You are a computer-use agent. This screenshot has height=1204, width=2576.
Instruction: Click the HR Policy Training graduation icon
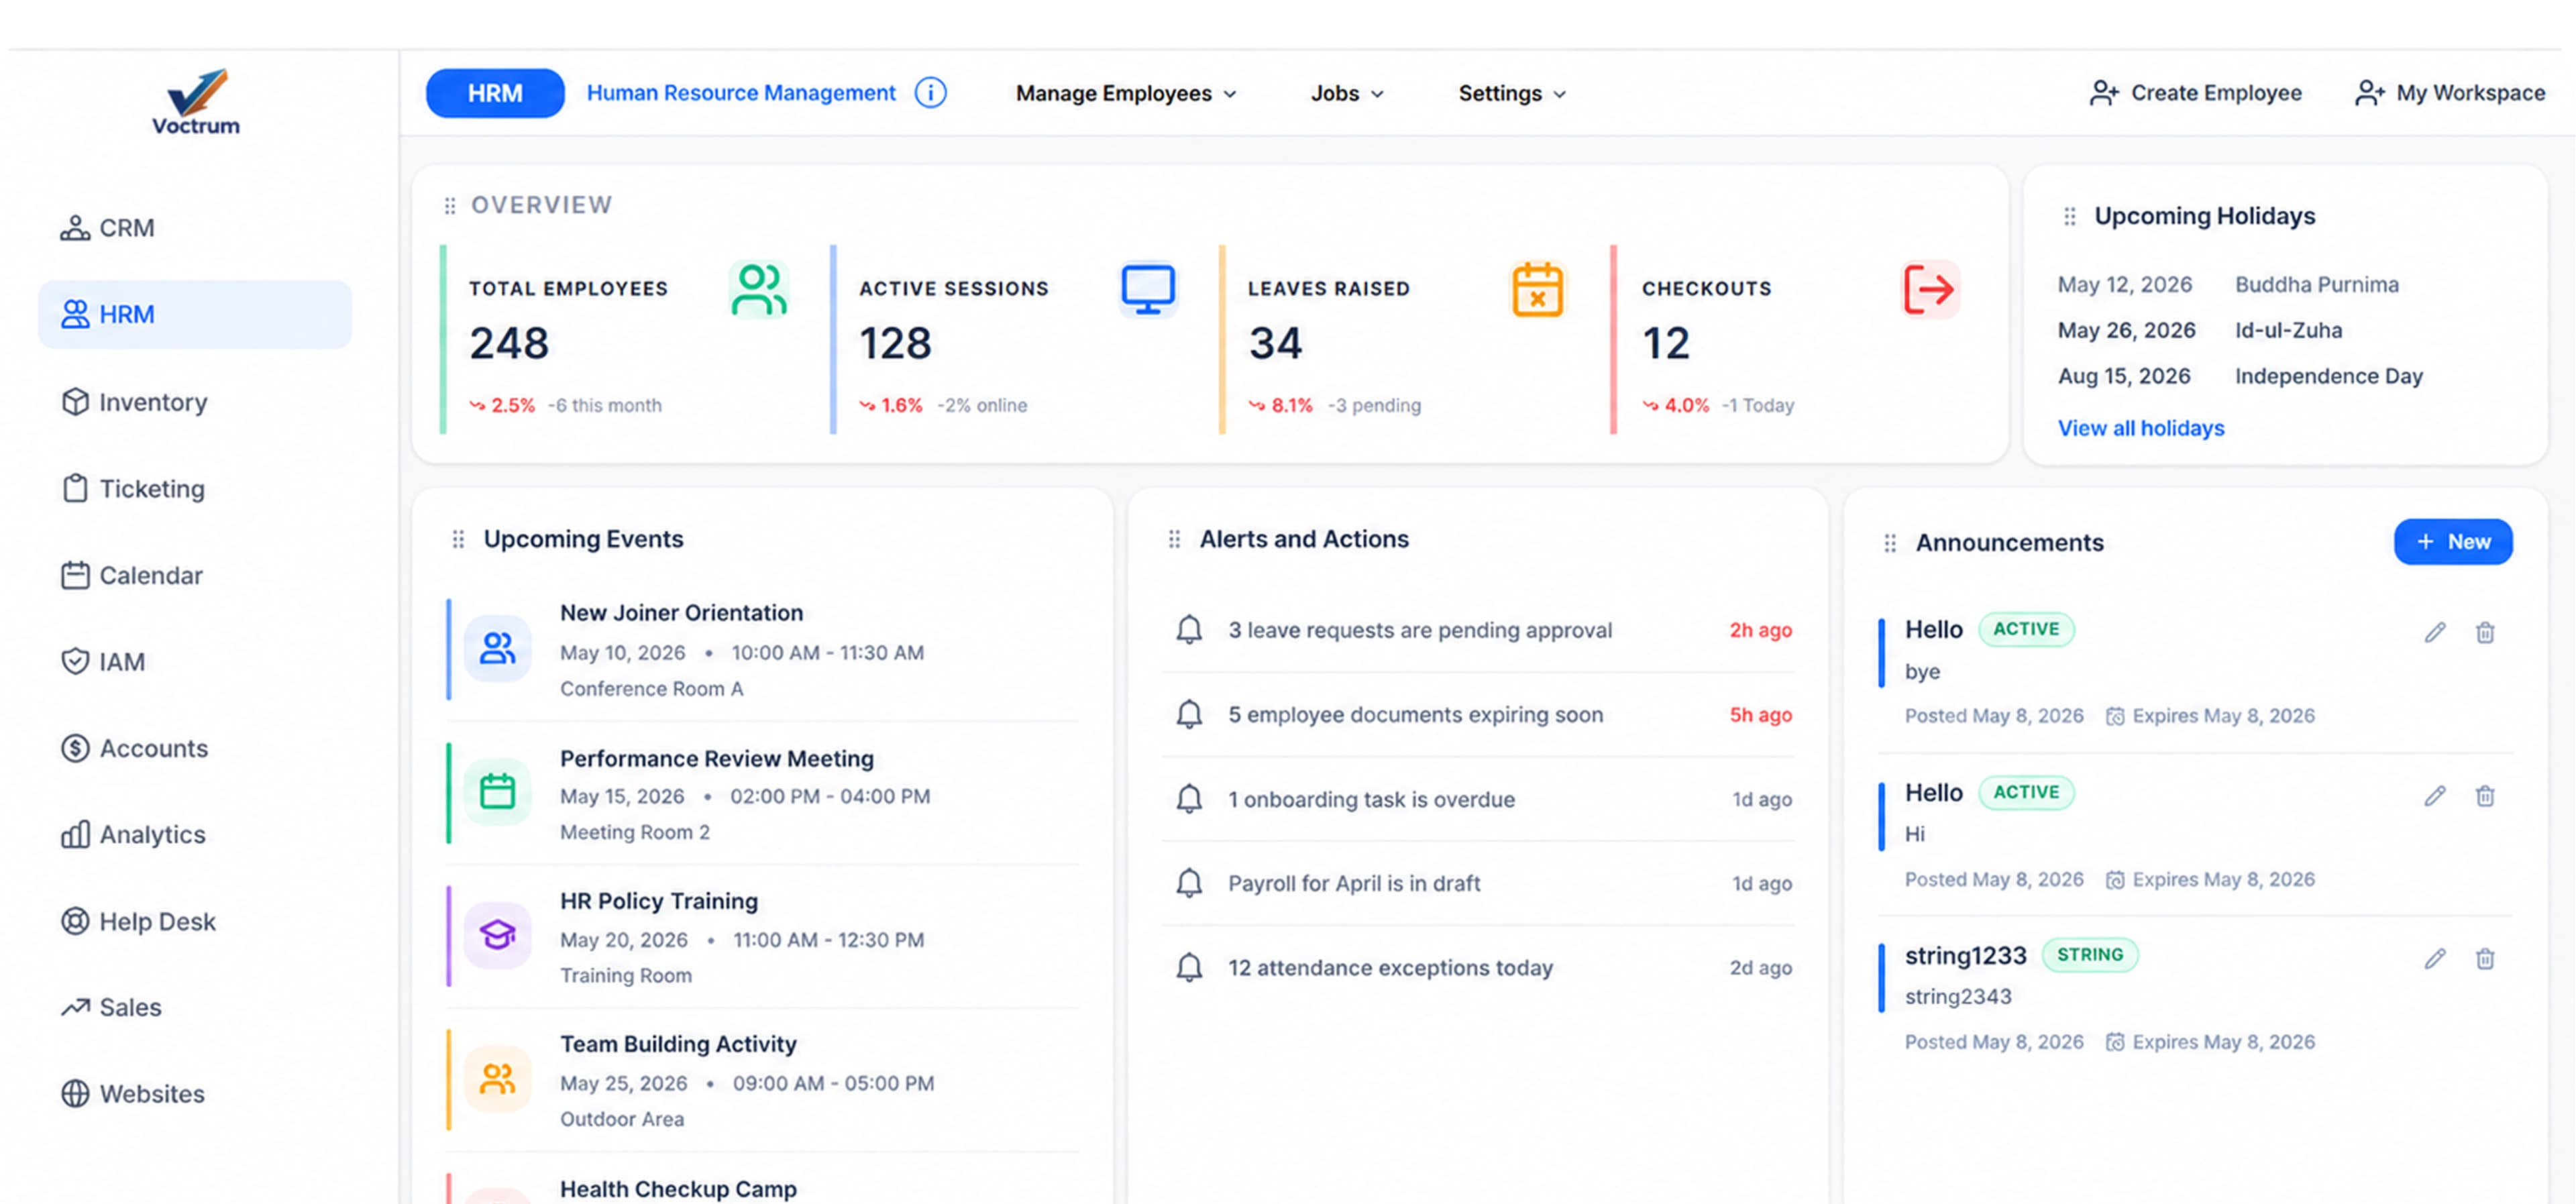point(497,935)
